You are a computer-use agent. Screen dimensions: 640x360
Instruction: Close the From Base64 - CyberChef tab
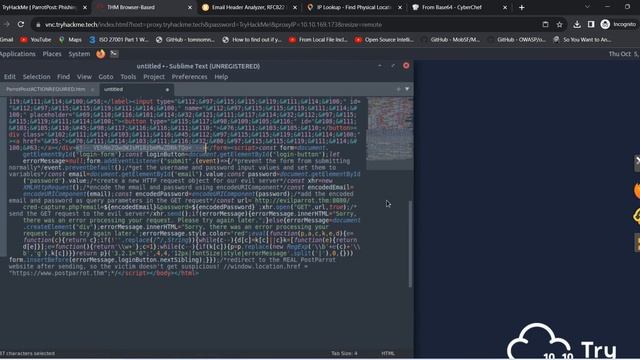tap(505, 7)
